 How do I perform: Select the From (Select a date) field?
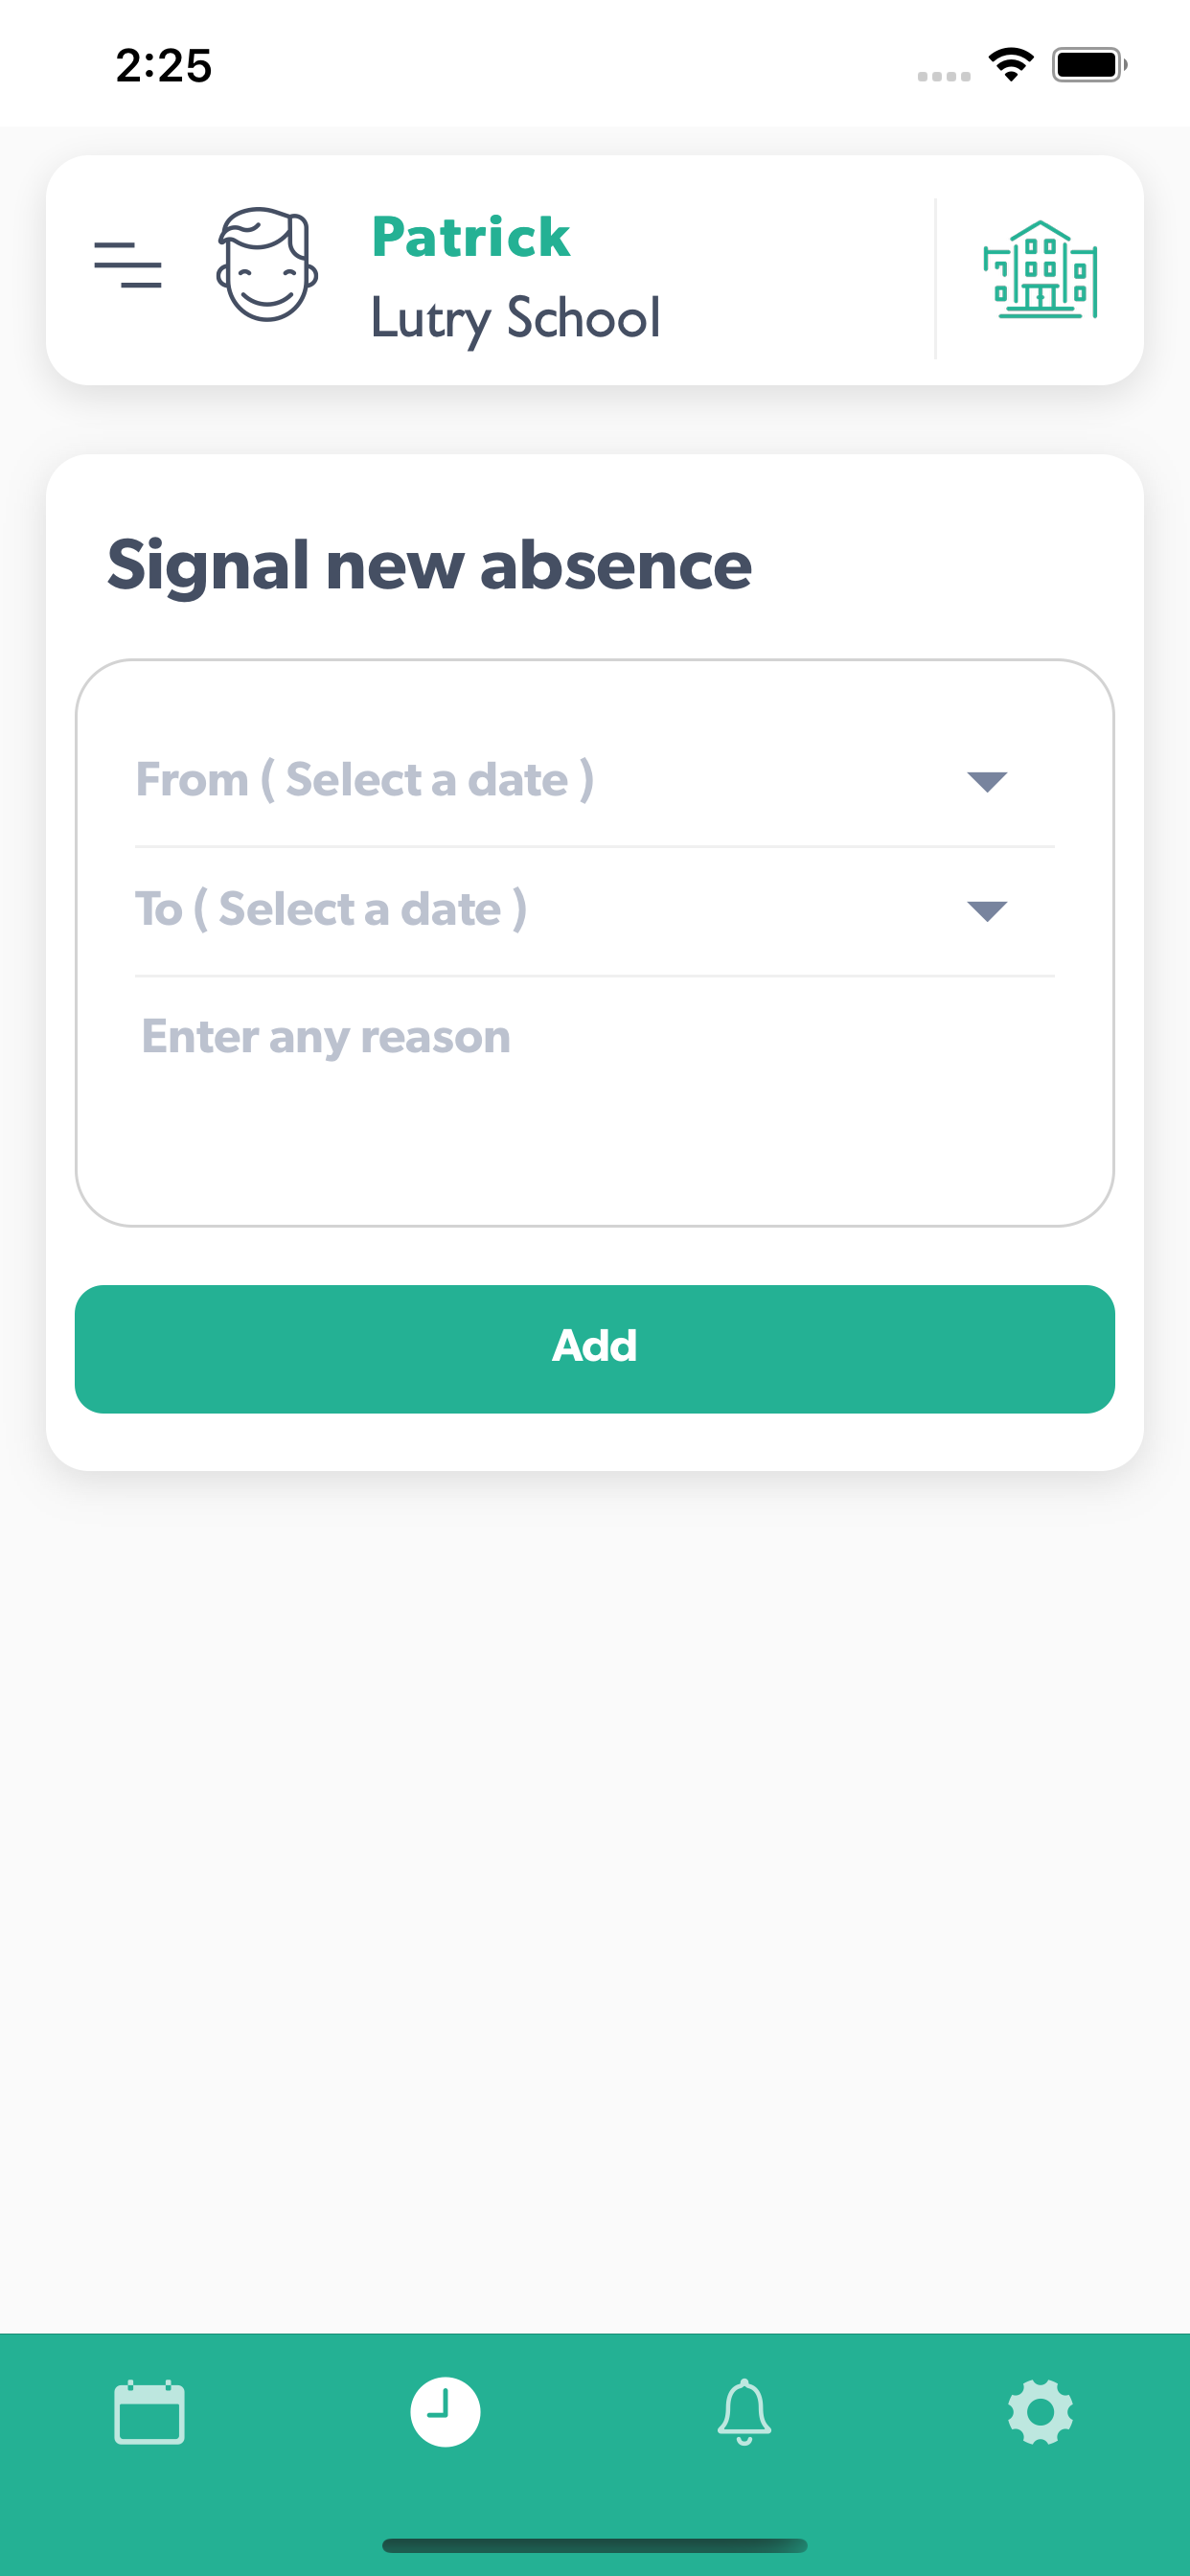click(594, 781)
